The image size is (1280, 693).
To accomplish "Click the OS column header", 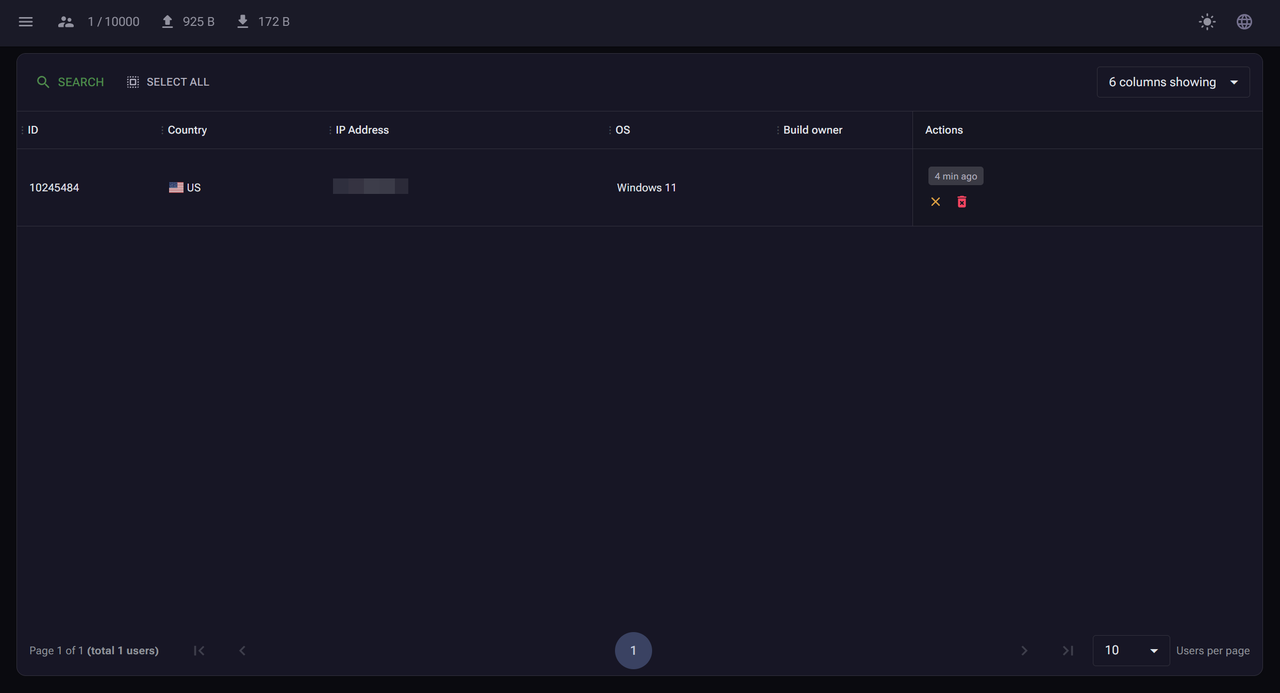I will (623, 130).
